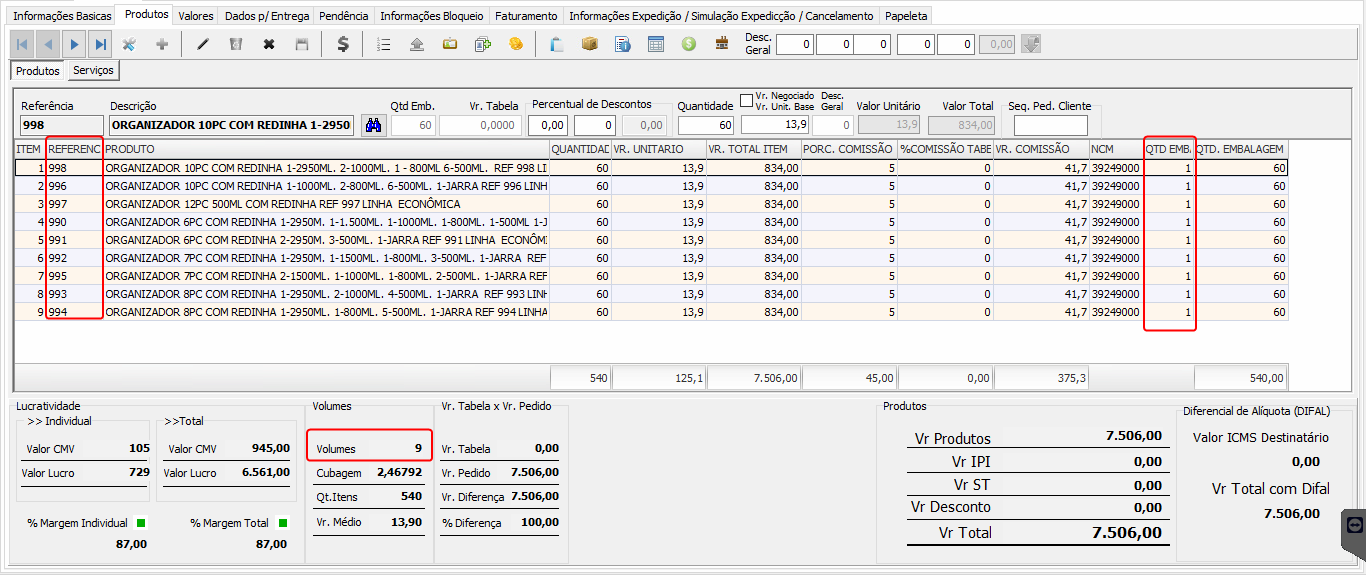The height and width of the screenshot is (575, 1366).
Task: Click the green dollar coin icon
Action: 689,44
